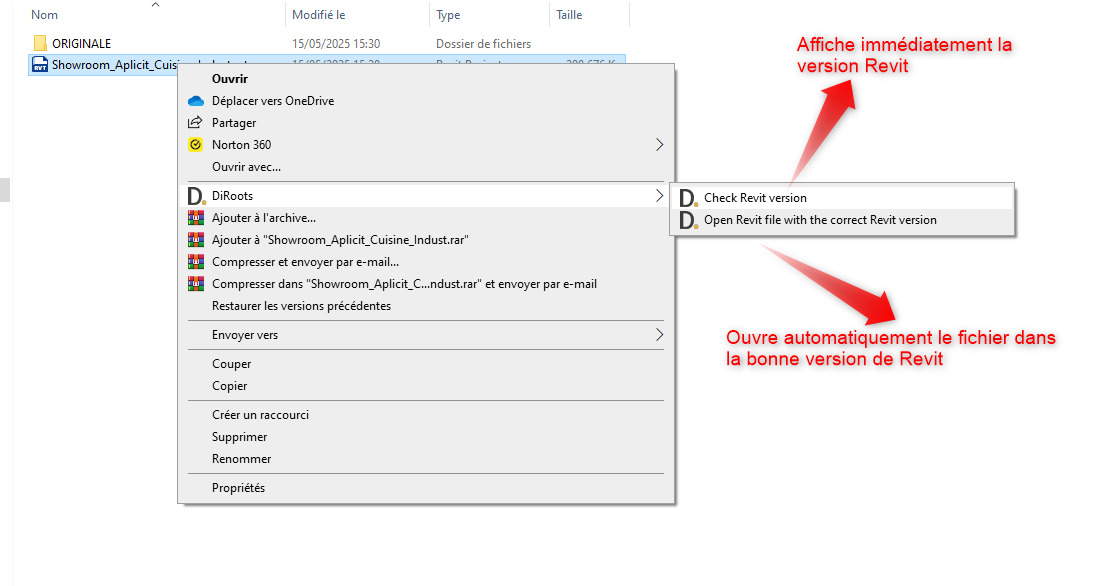Click the OneDrive cloud icon beside "Déplacer vers OneDrive"
Viewport: 1117px width, 586px height.
(x=196, y=100)
